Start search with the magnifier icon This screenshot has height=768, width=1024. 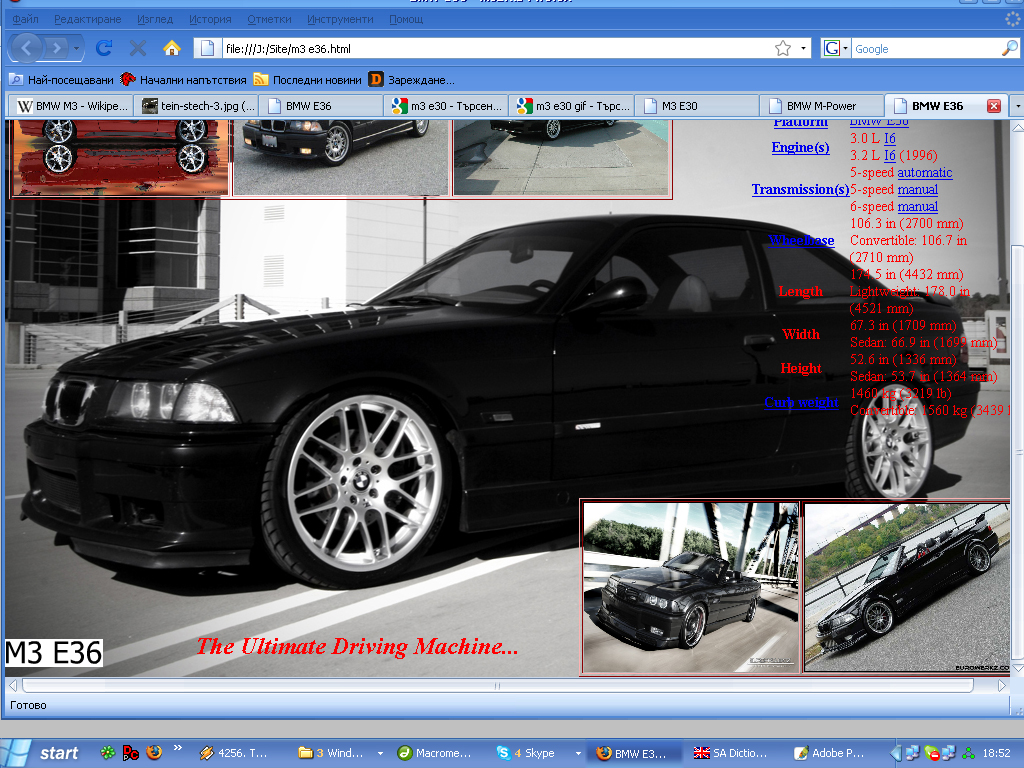pyautogui.click(x=1010, y=48)
